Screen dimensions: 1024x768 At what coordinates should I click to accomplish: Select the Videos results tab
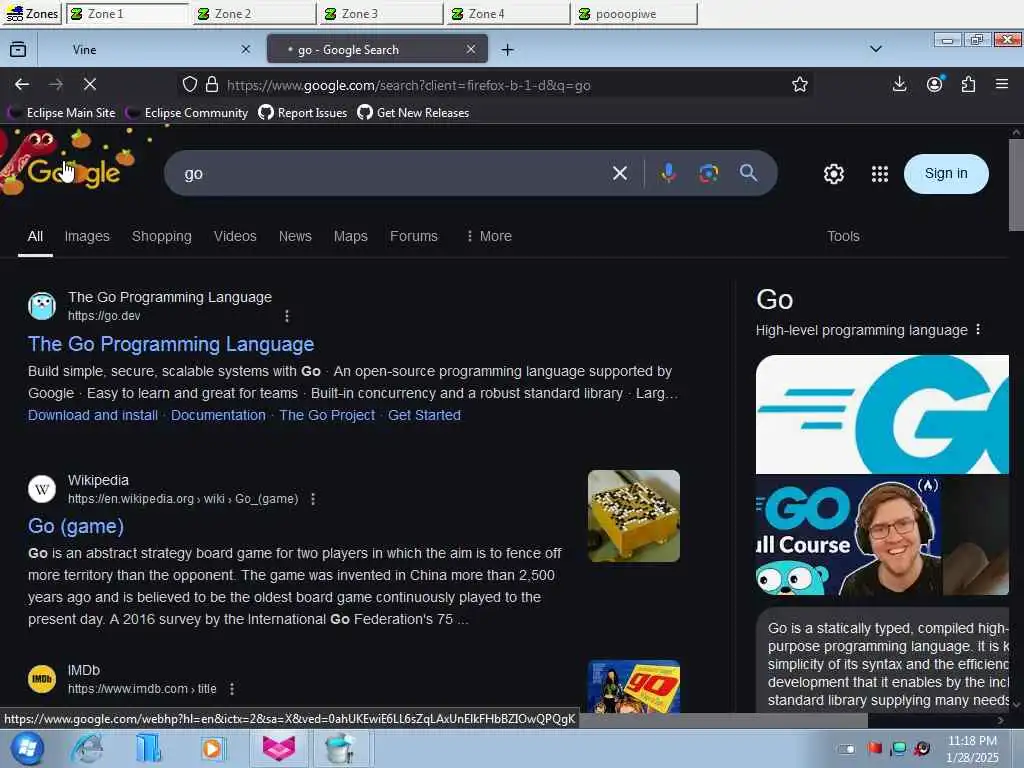coord(235,236)
